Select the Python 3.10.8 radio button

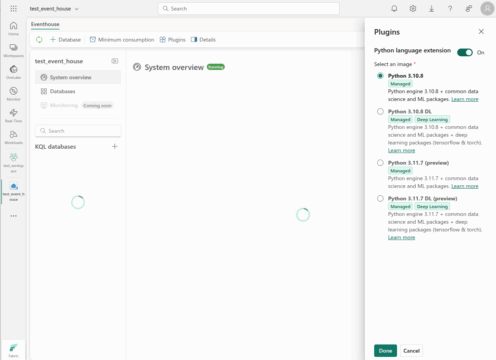click(380, 76)
